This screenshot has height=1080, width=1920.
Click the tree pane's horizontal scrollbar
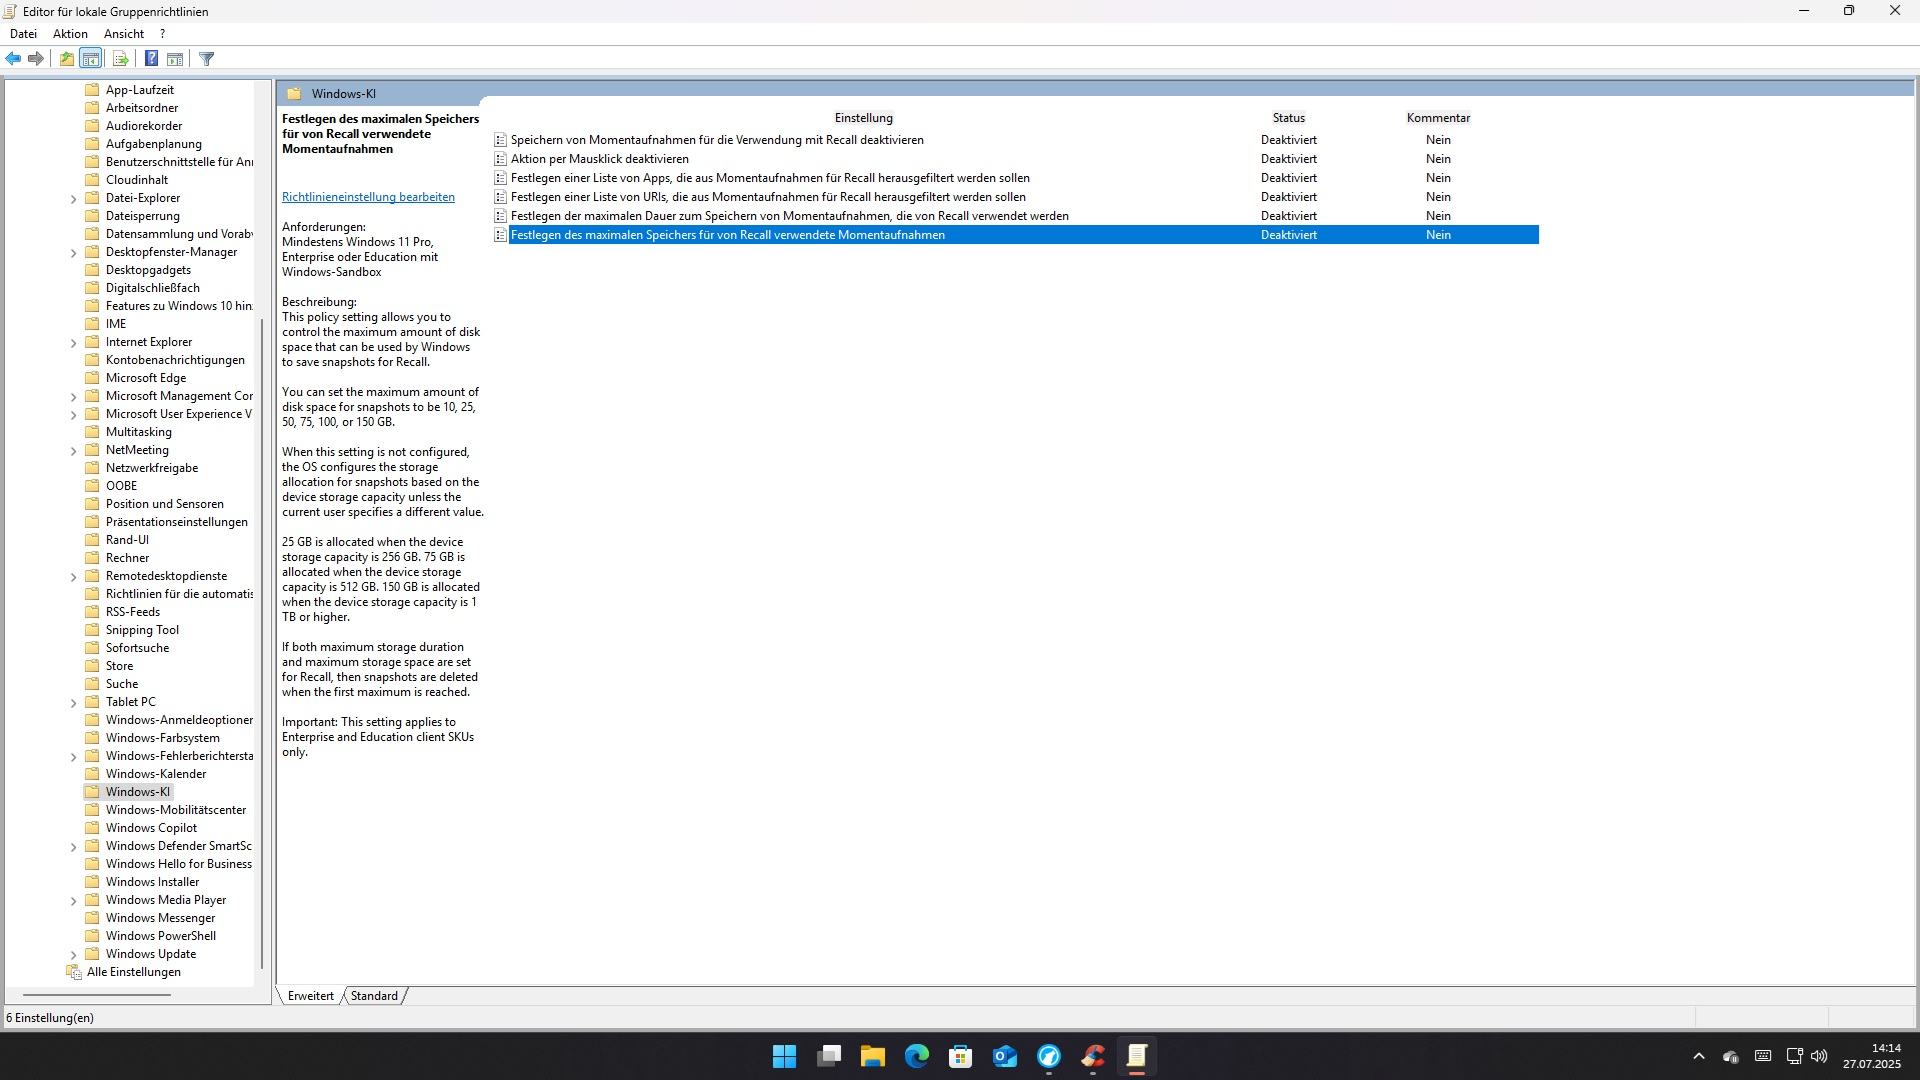click(x=97, y=995)
